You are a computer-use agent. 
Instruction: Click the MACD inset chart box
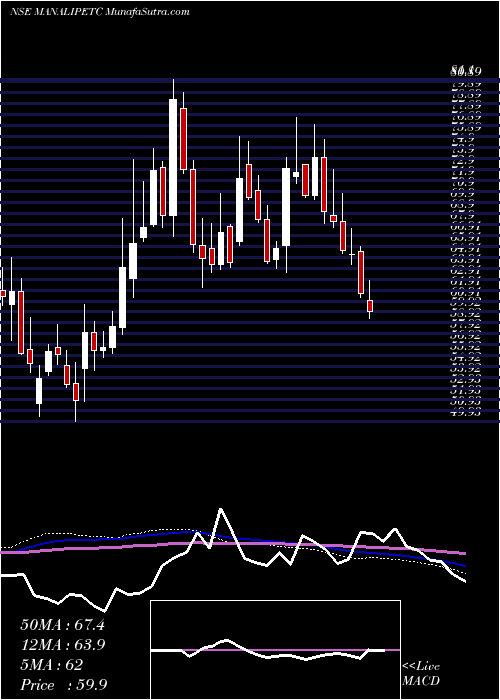[275, 650]
